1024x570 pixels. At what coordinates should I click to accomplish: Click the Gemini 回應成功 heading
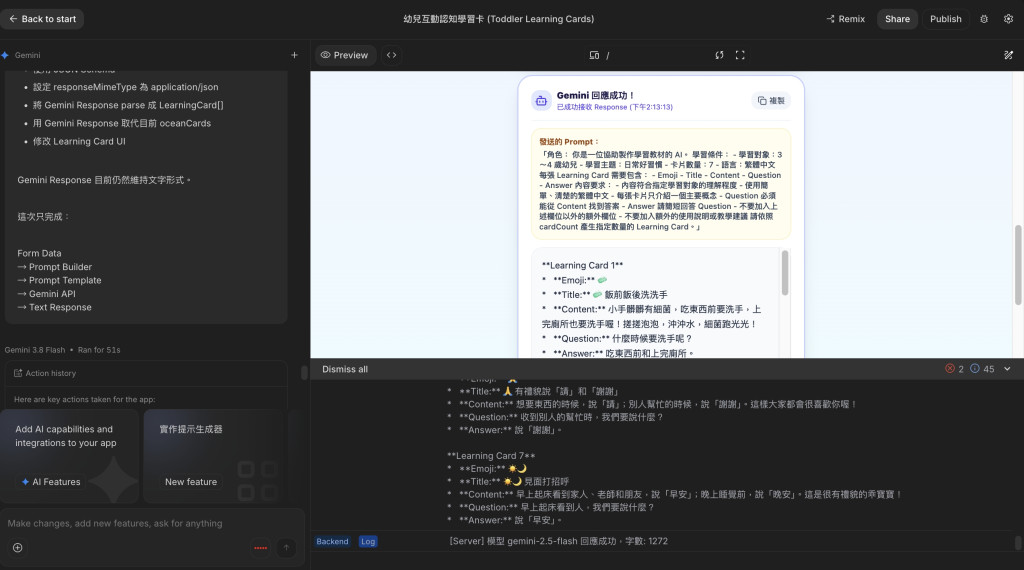pos(596,95)
